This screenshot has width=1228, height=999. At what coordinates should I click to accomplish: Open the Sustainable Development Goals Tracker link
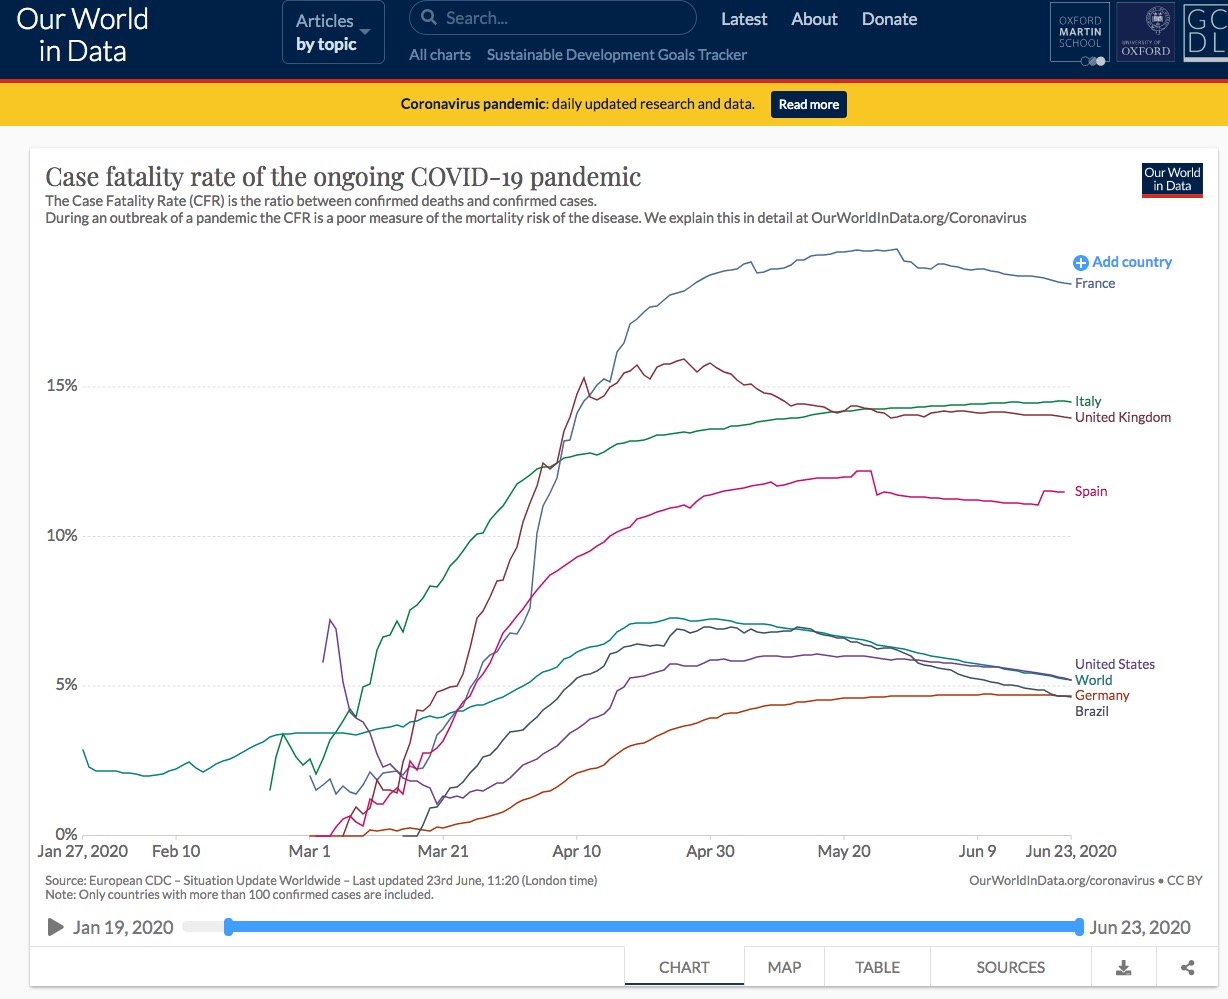pos(616,55)
